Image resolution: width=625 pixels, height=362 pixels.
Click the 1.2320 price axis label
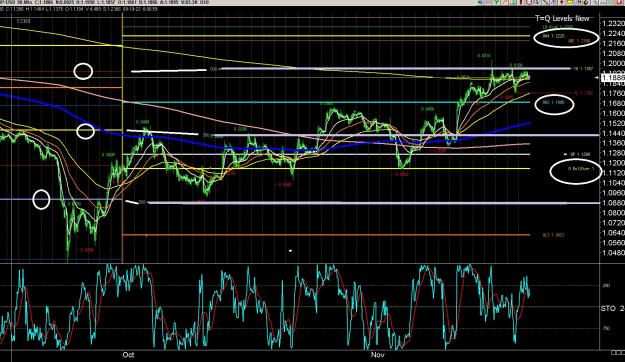(614, 24)
